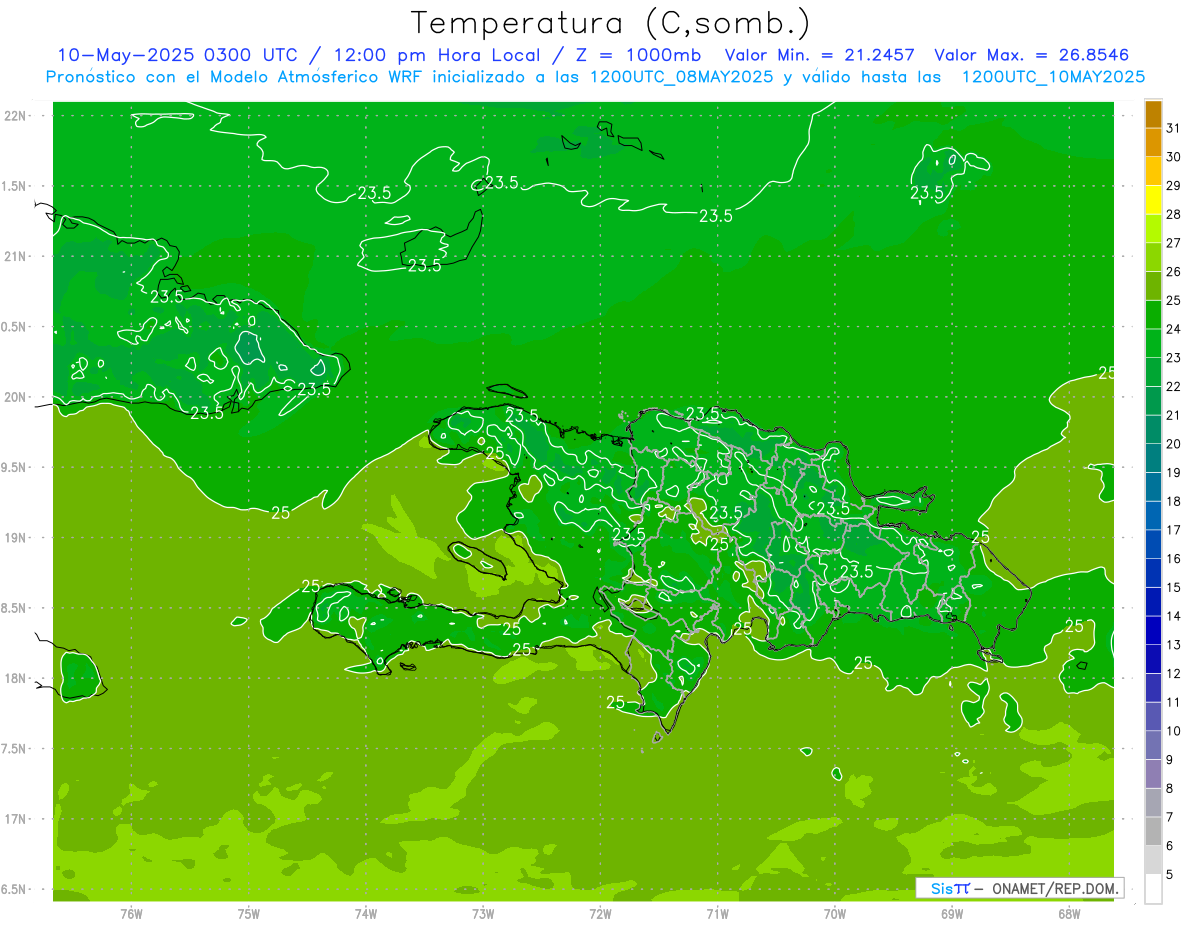Click the 7.5N latitude axis label
Screen dimensions: 1200x927
coord(15,748)
